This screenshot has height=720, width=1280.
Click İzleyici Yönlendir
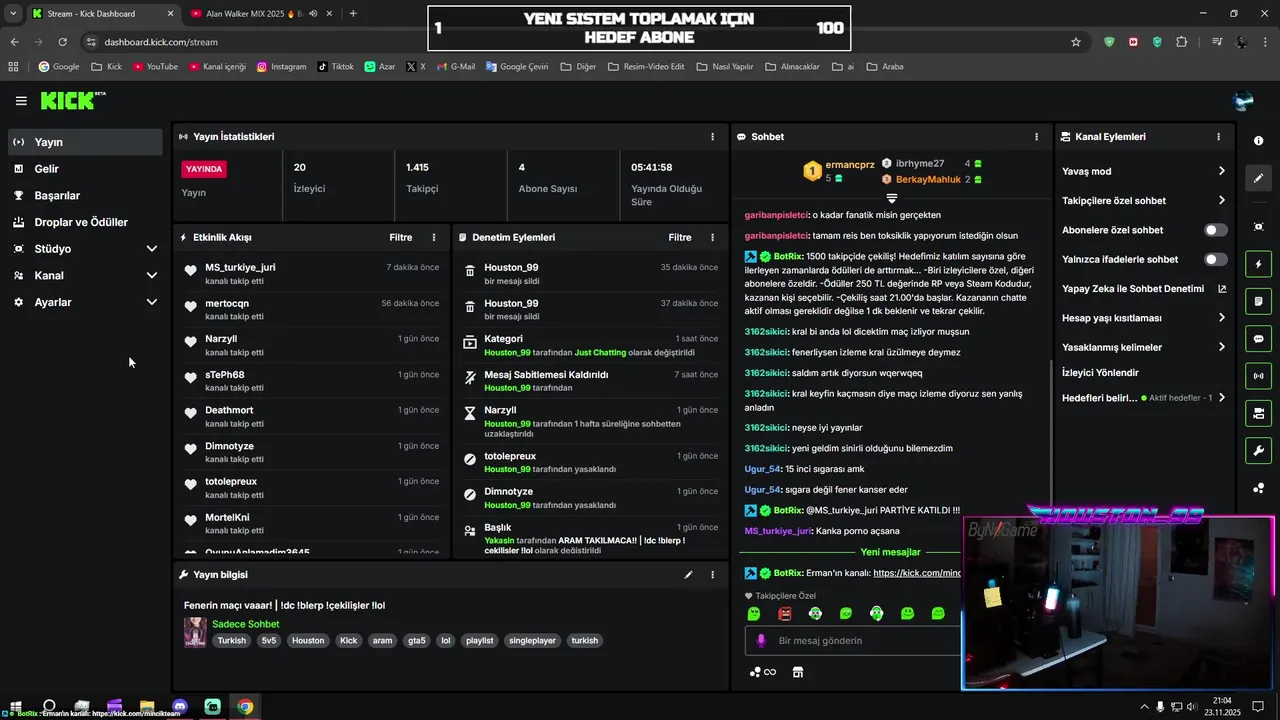tap(1100, 373)
